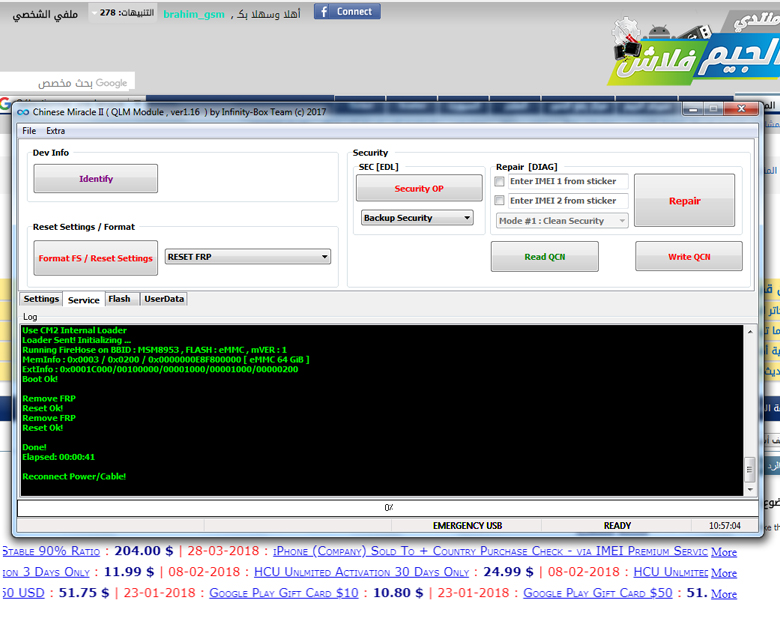Image resolution: width=780 pixels, height=620 pixels.
Task: Close the Chinese Miracle II window
Action: click(741, 108)
